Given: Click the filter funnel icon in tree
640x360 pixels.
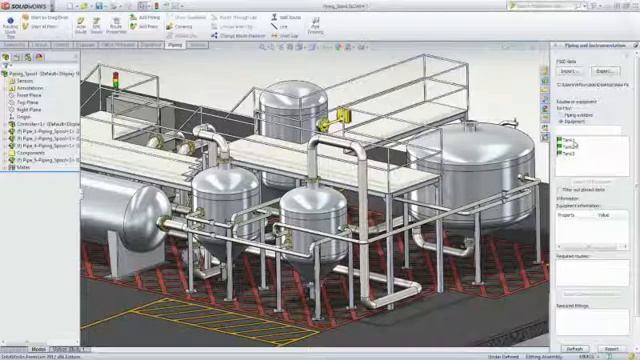Looking at the screenshot, I should click(x=5, y=66).
